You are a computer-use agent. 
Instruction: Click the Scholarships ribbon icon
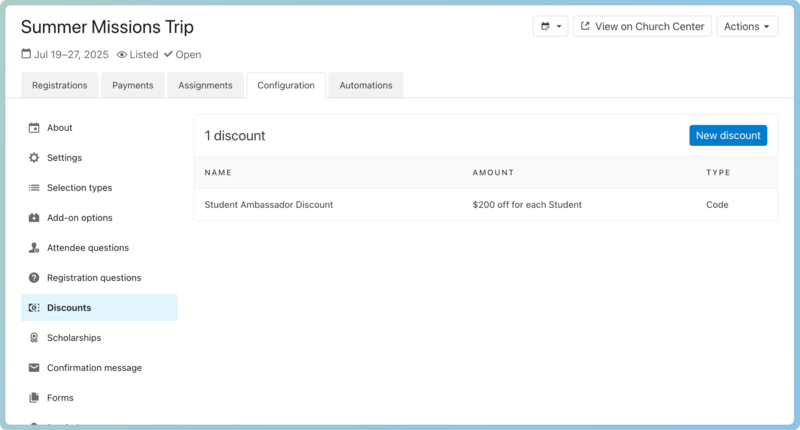coord(34,338)
